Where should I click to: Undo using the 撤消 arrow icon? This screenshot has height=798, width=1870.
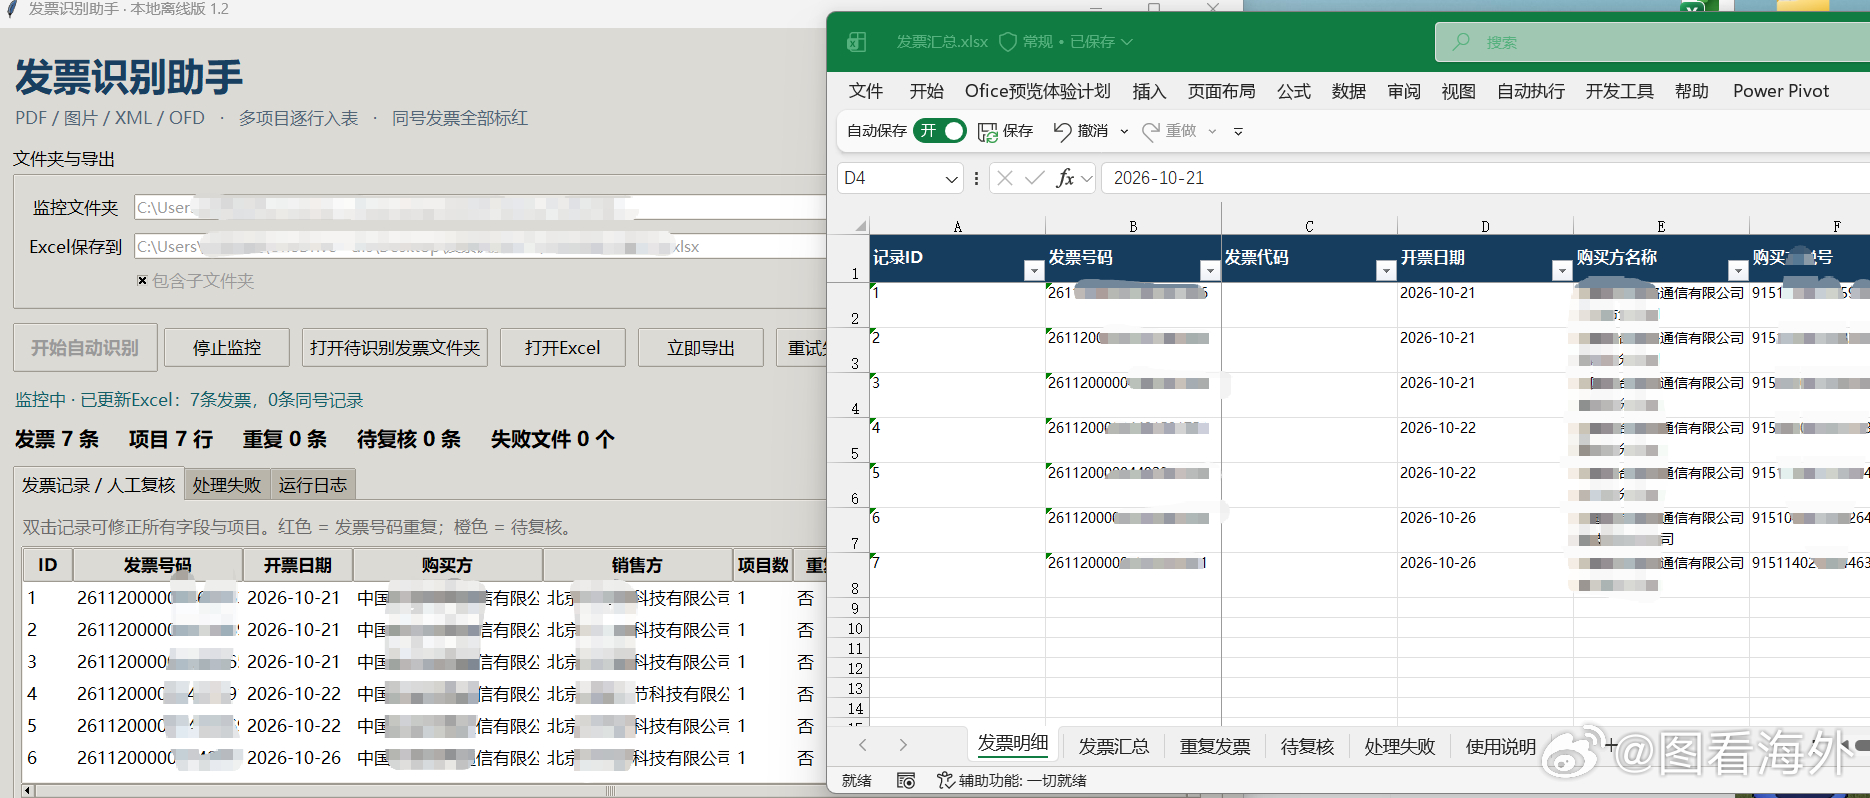coord(1062,131)
